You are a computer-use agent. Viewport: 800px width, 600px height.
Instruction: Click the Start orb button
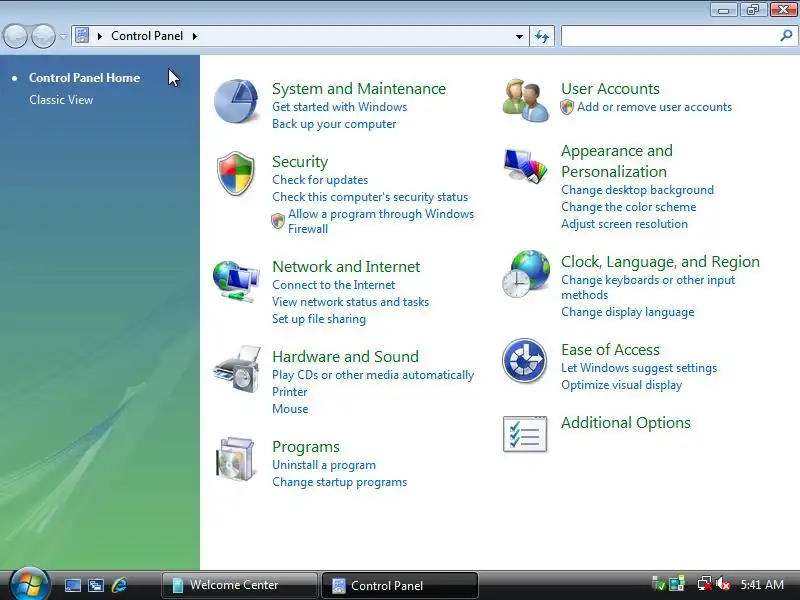(29, 584)
